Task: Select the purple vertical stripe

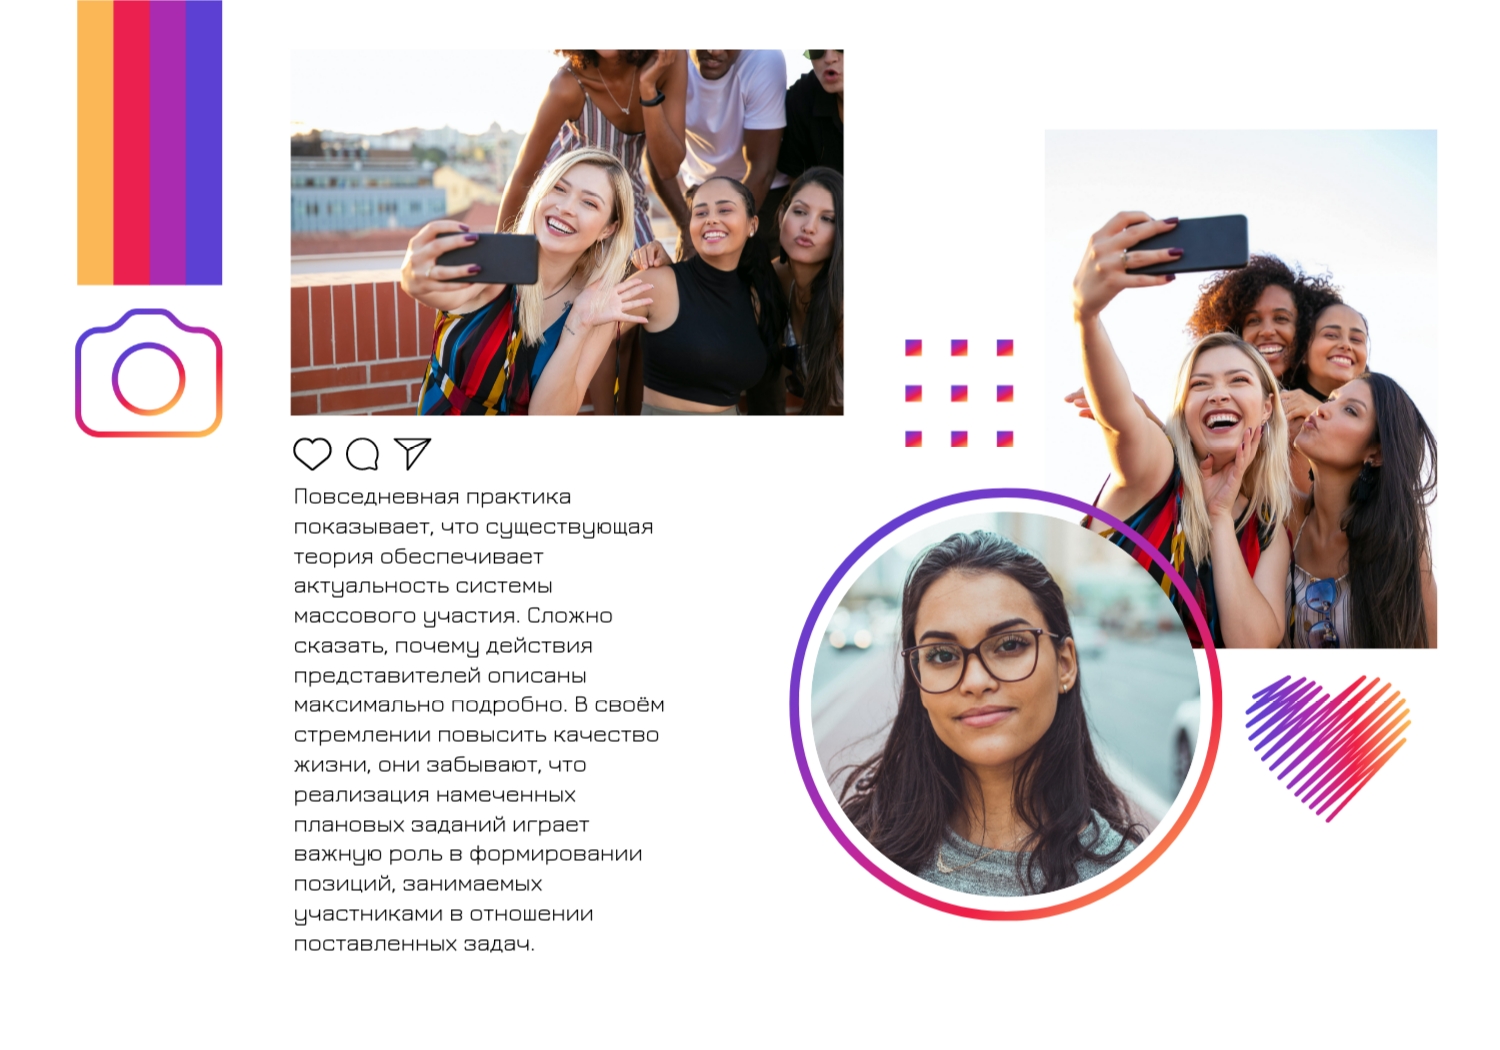Action: tap(167, 142)
